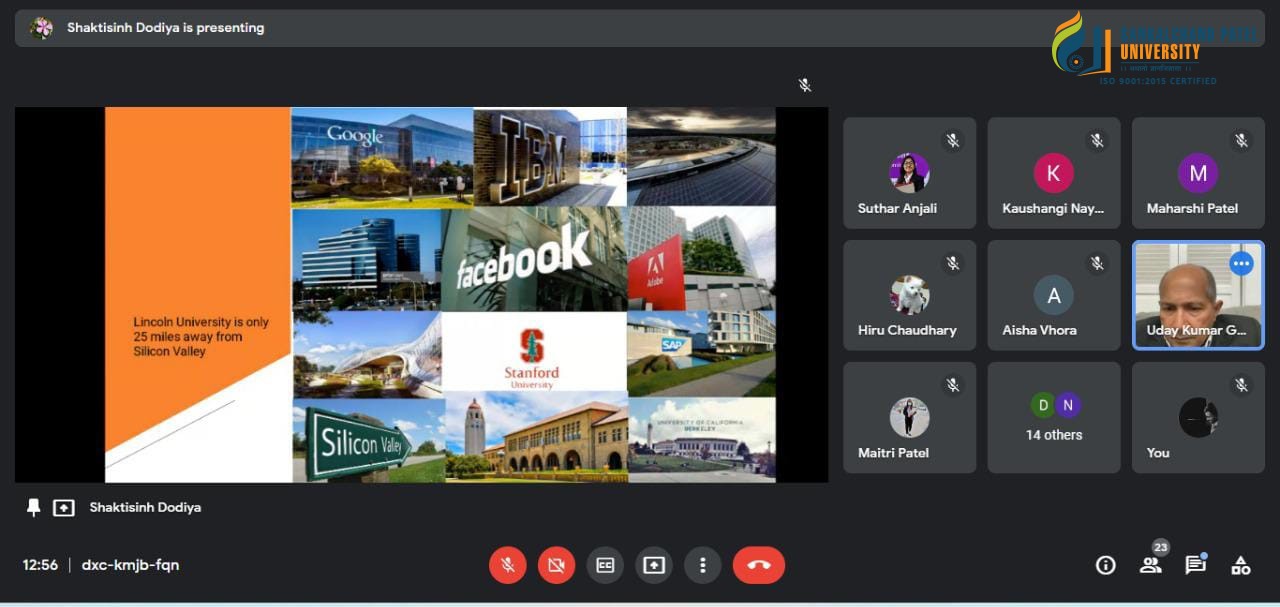Viewport: 1280px width, 607px height.
Task: Click muted mic icon on Kaushangi tile
Action: pyautogui.click(x=1097, y=141)
